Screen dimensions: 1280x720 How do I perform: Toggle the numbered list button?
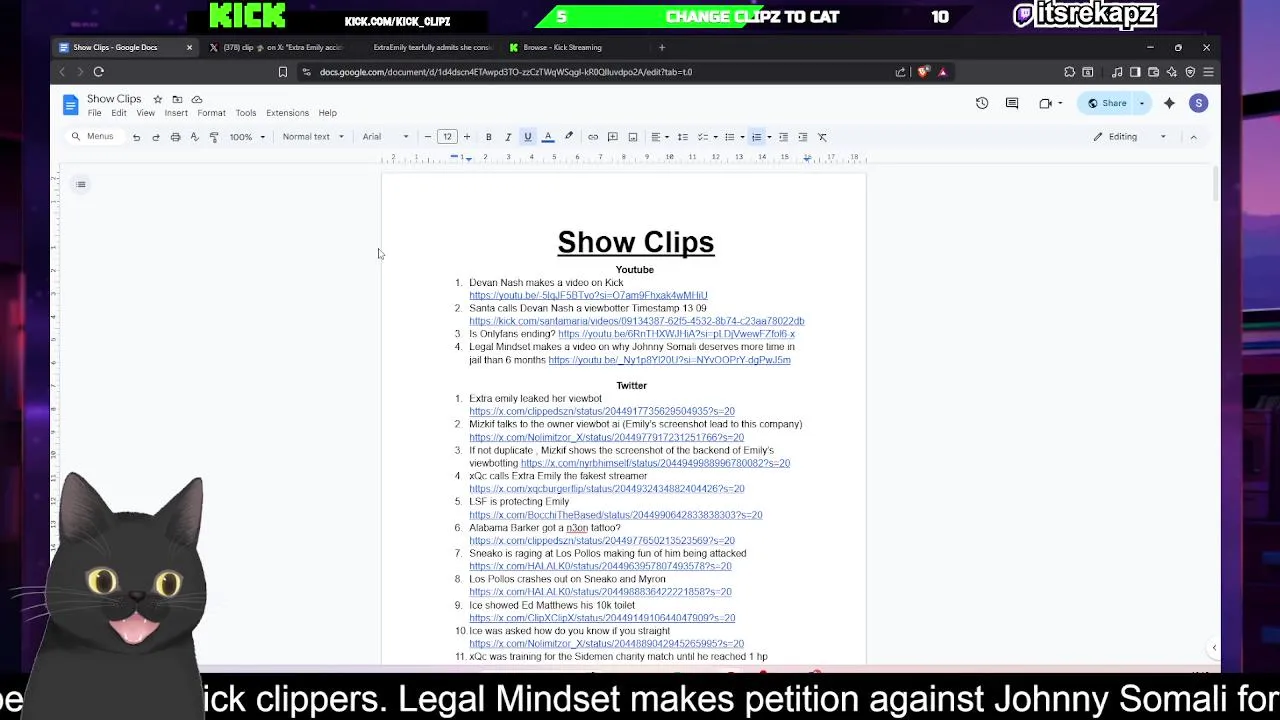[x=757, y=137]
